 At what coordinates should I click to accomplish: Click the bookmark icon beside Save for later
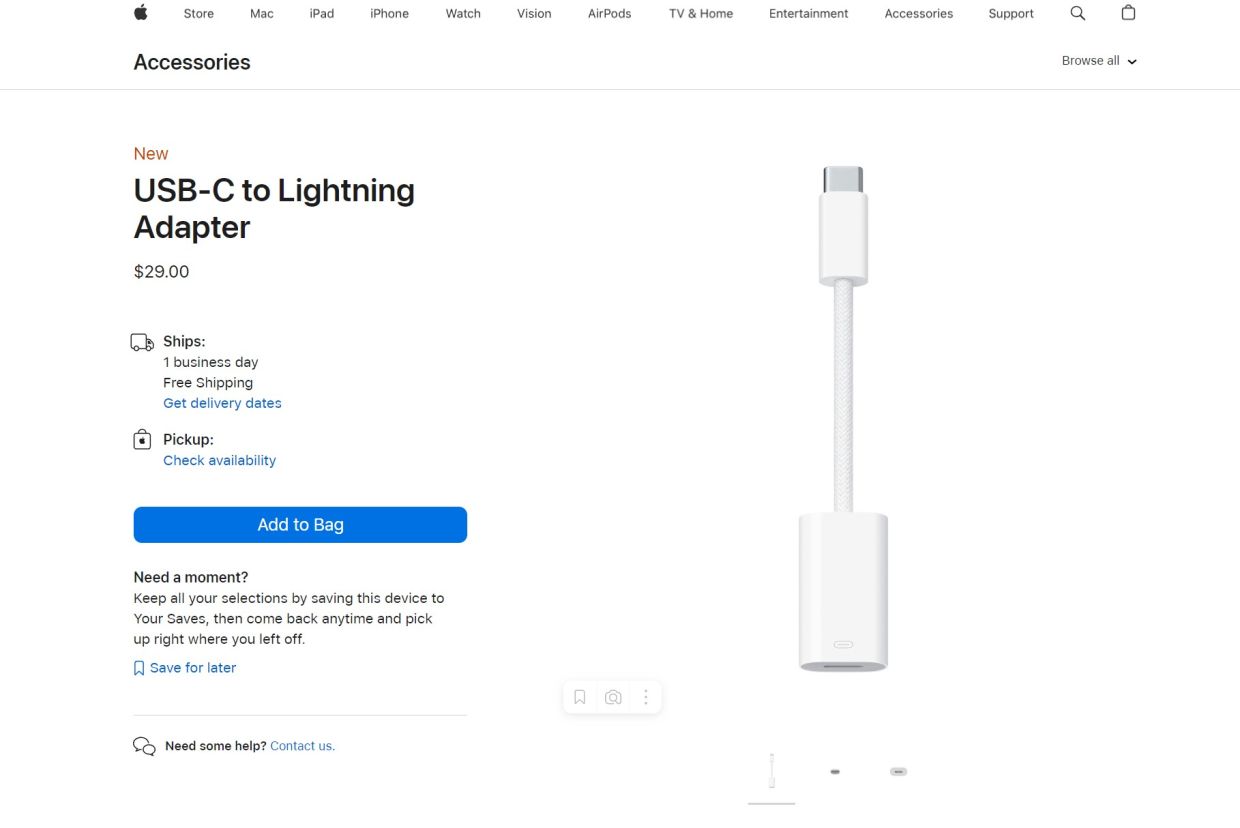(139, 668)
